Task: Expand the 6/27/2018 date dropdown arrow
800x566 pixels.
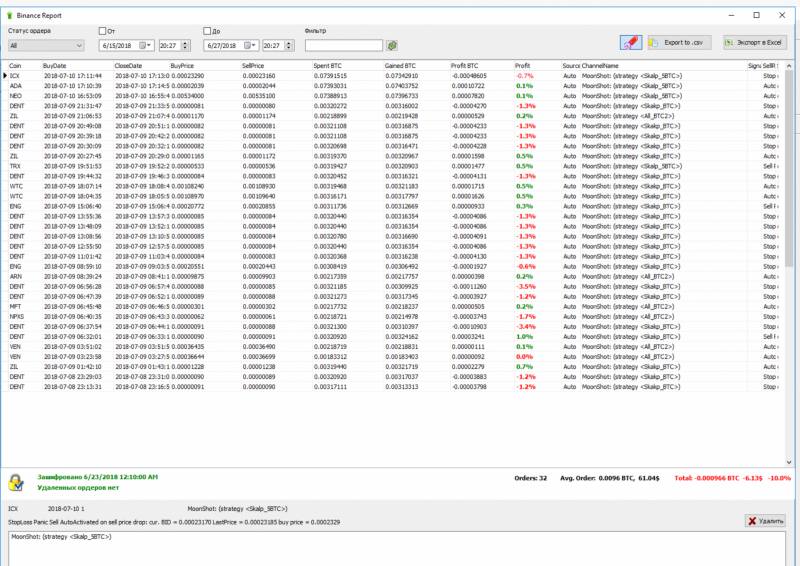Action: coord(254,45)
